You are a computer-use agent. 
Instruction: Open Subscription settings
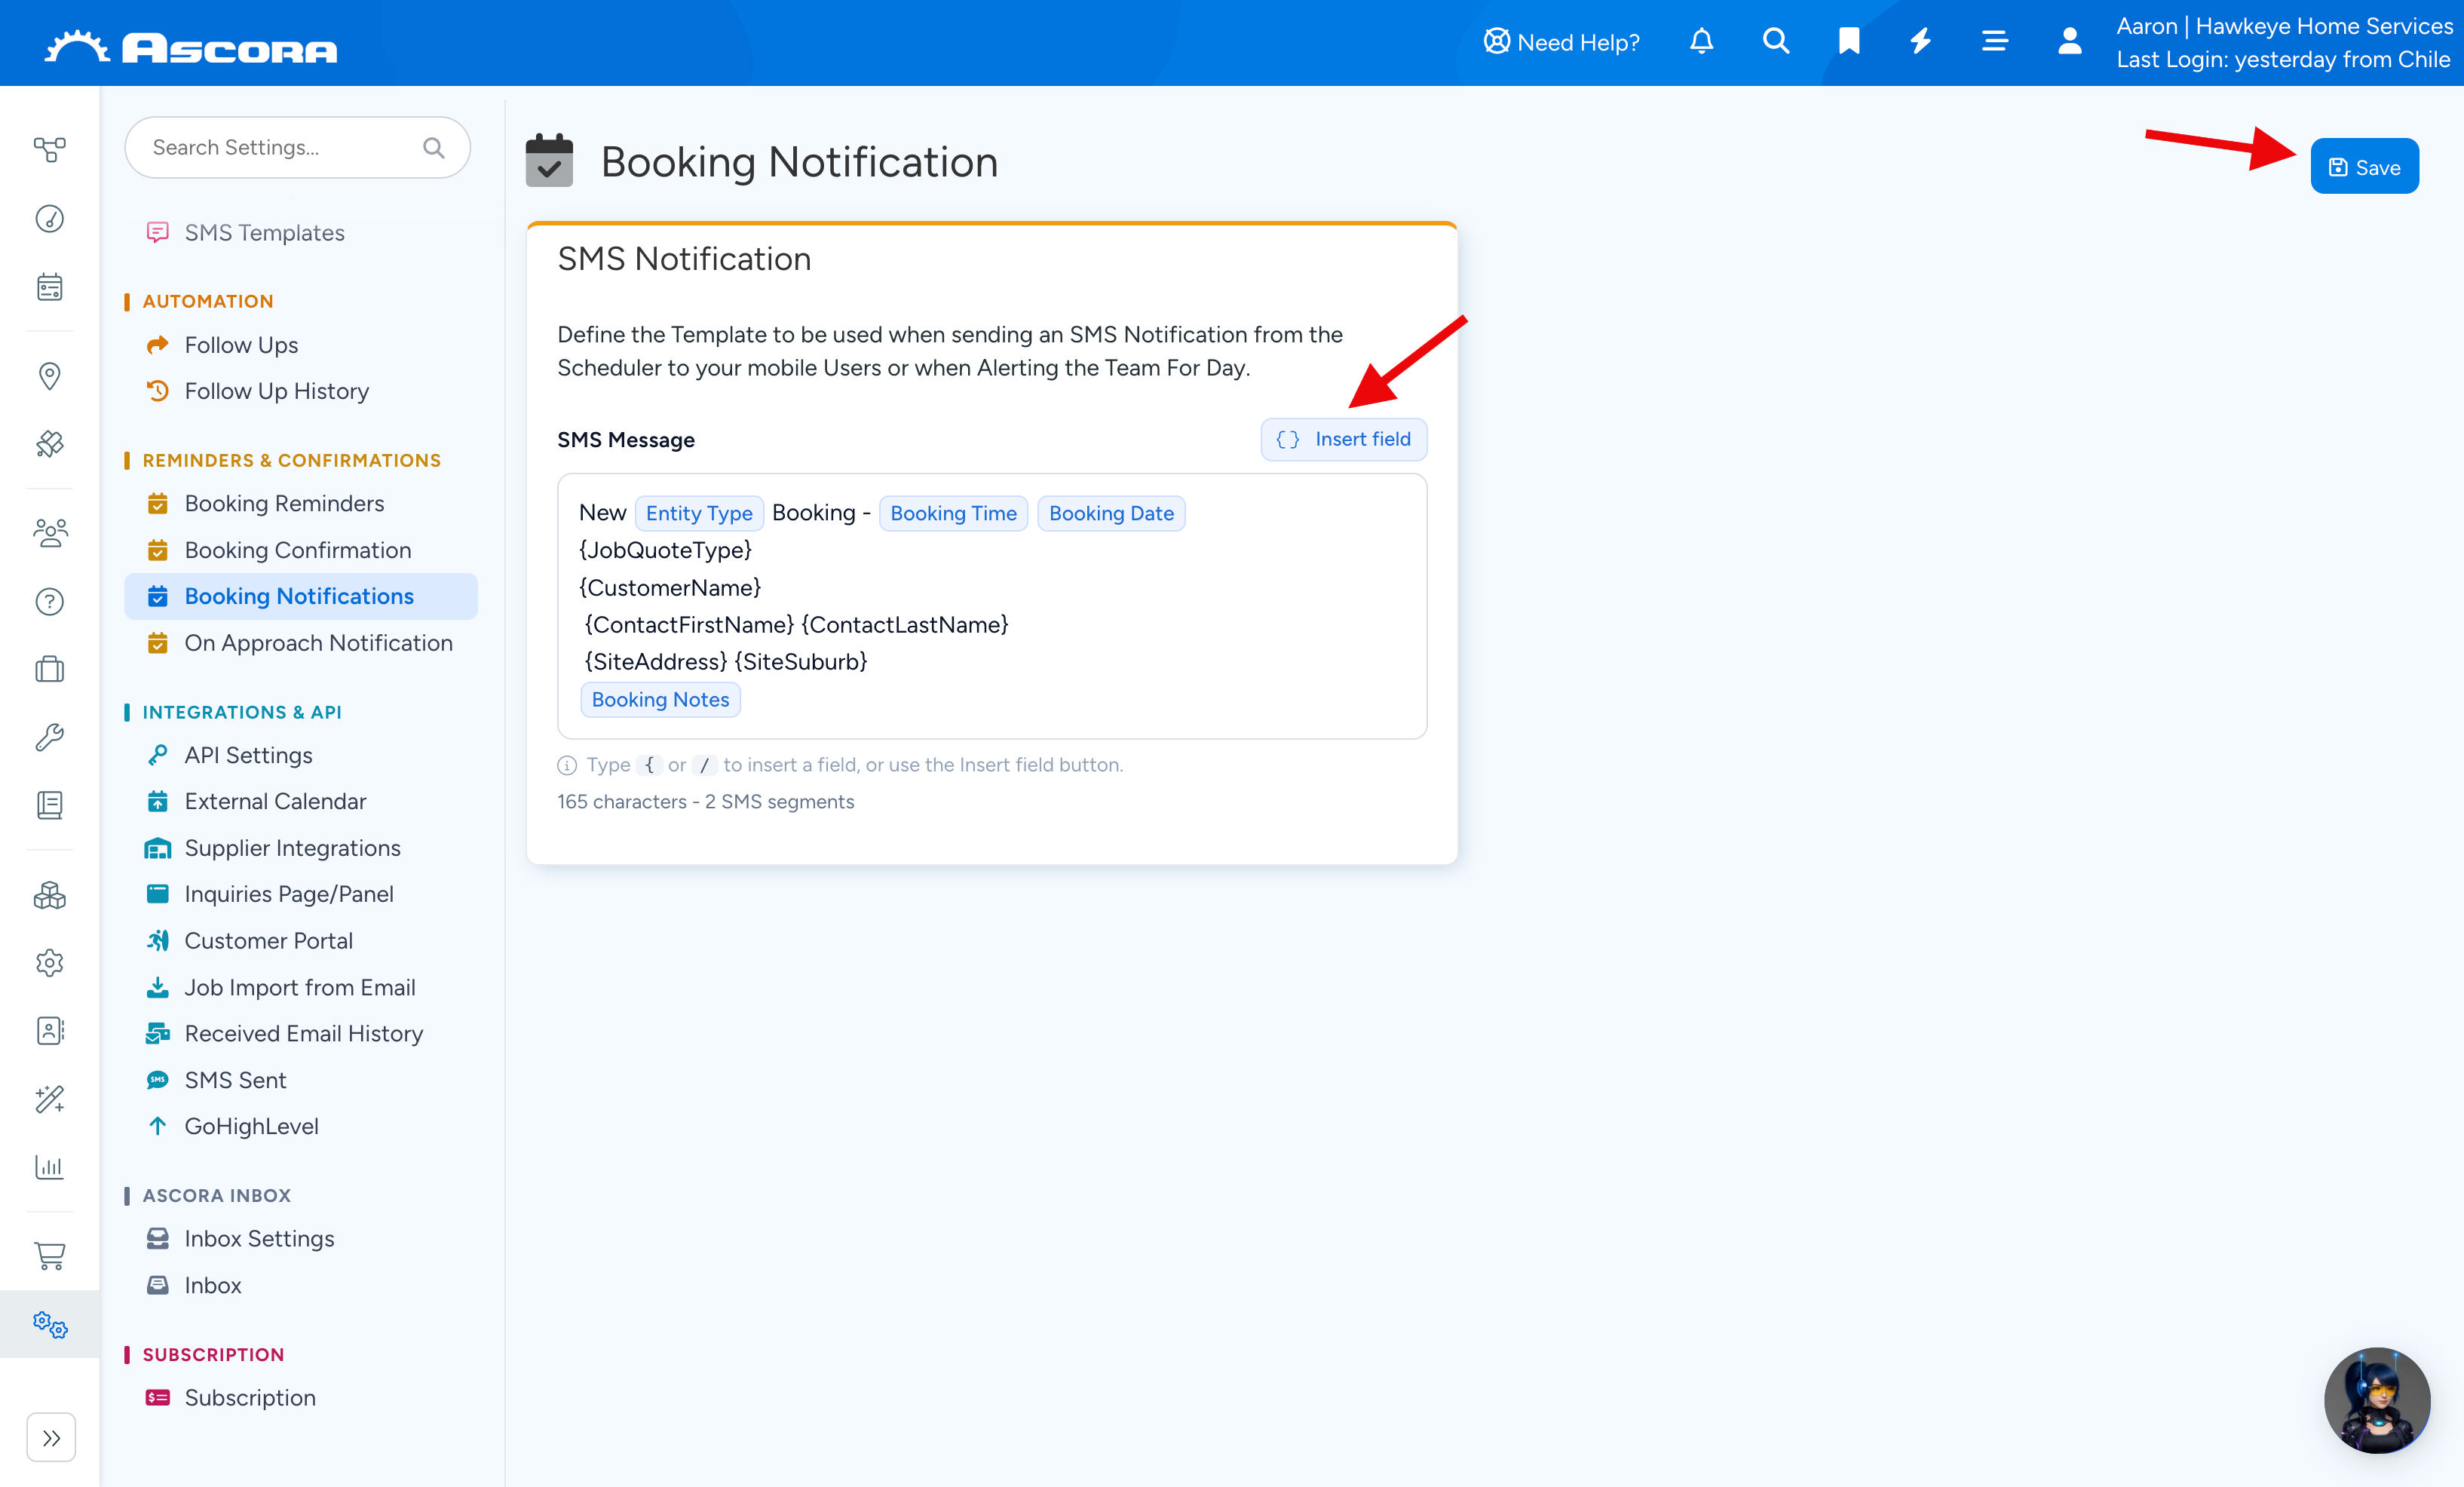coord(250,1397)
